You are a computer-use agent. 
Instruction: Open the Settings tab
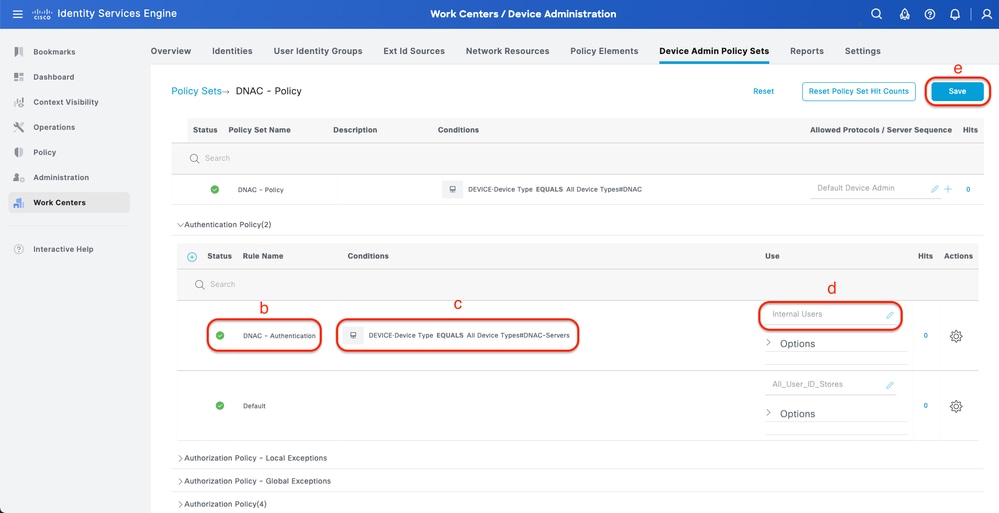(863, 51)
